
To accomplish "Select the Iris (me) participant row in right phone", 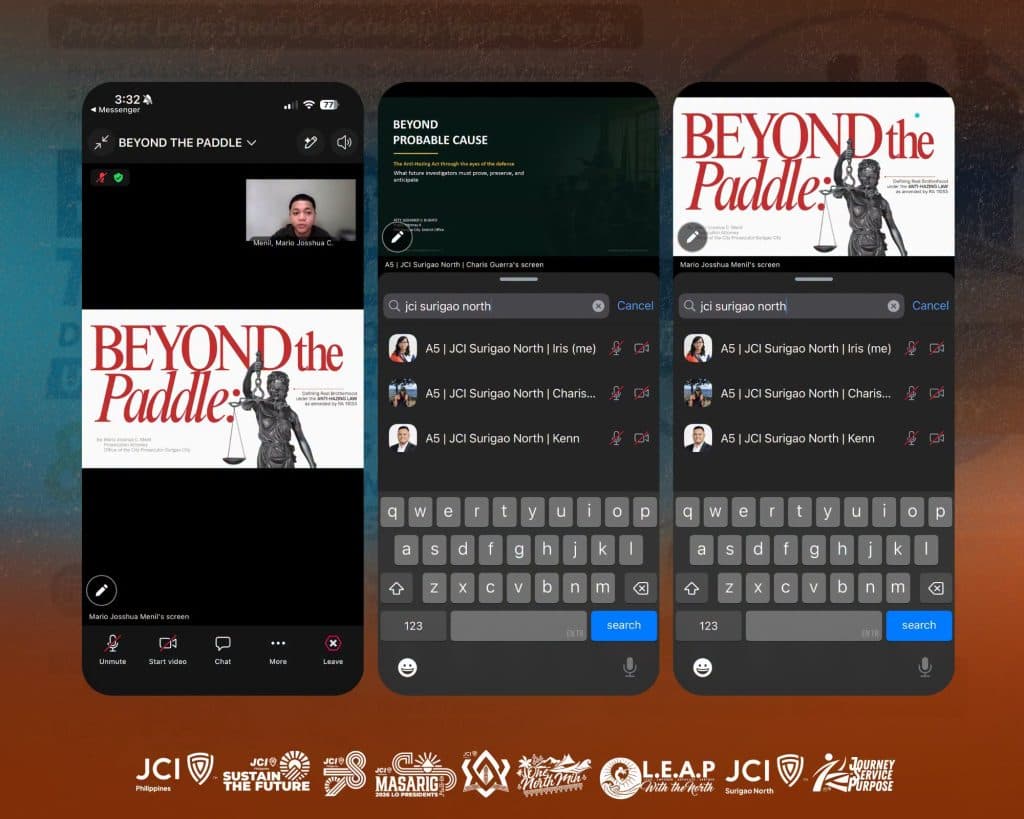I will pos(814,348).
